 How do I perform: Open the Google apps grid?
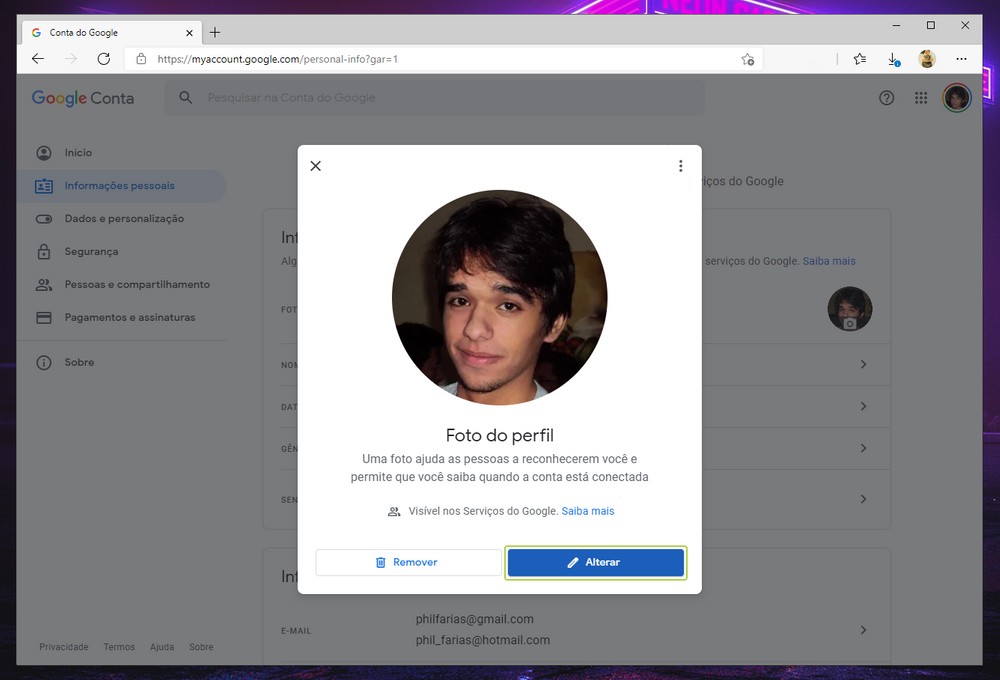(921, 98)
